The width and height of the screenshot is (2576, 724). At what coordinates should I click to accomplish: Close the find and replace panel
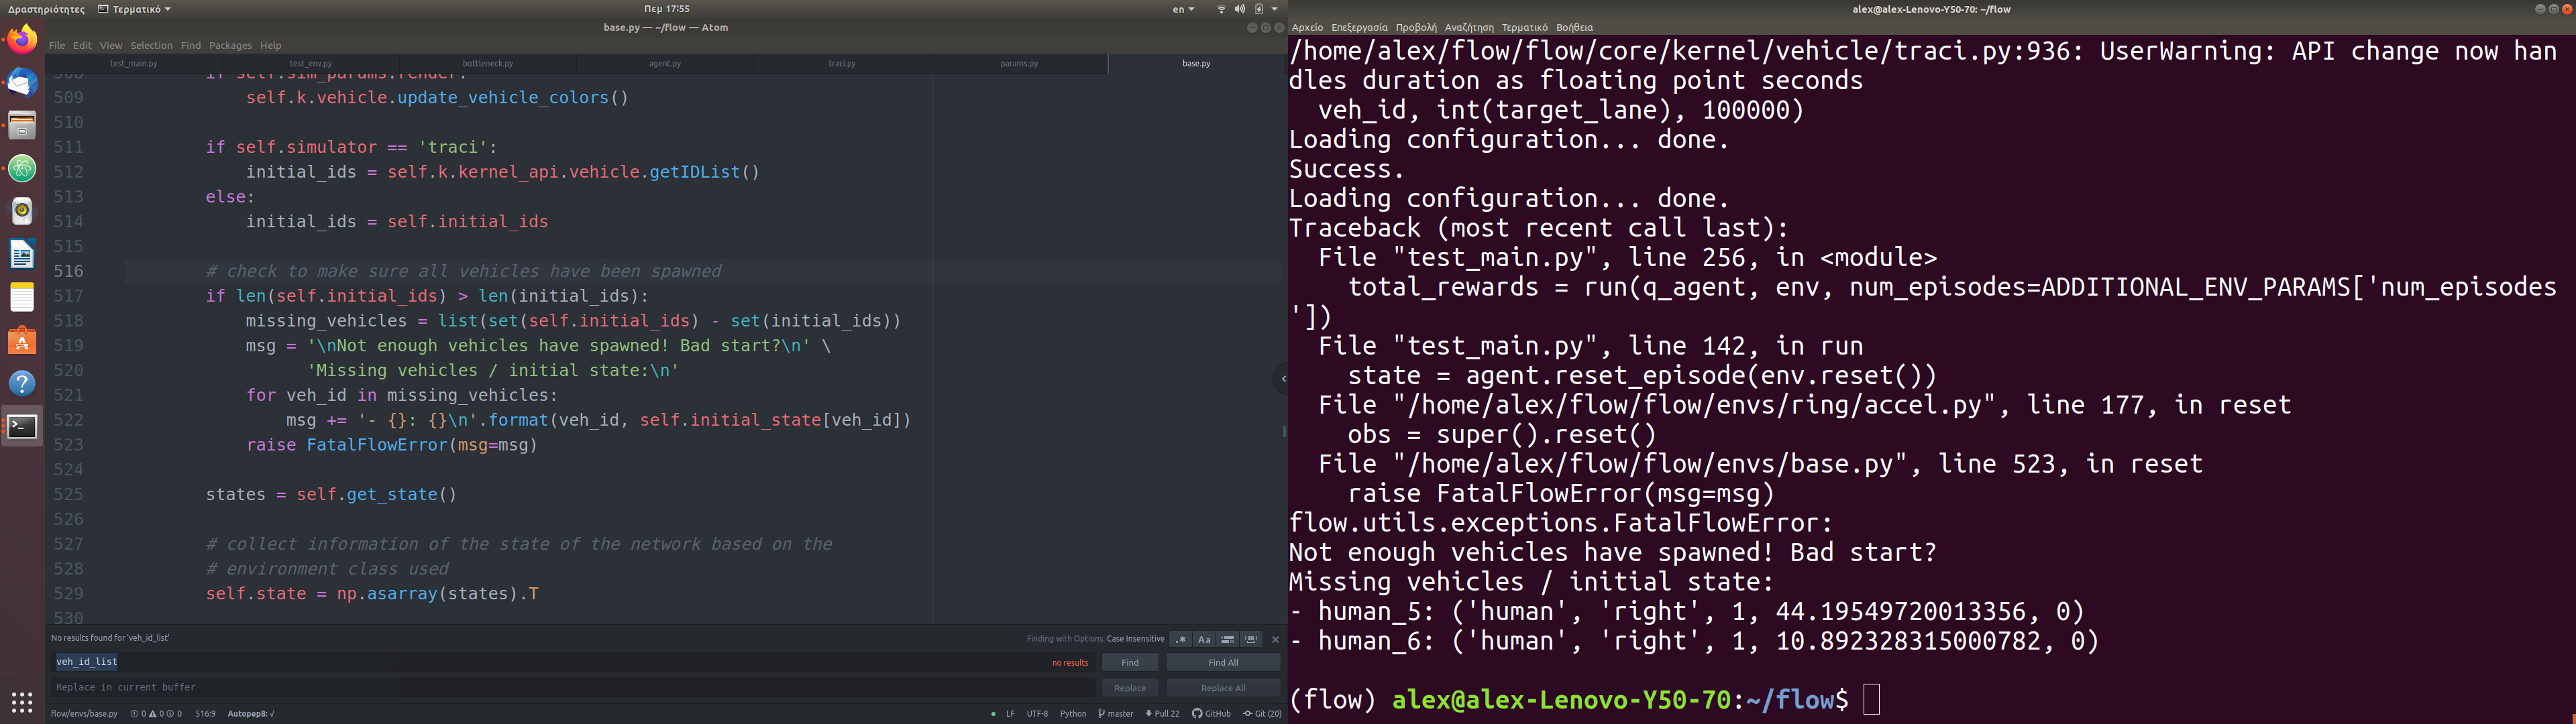coord(1275,639)
